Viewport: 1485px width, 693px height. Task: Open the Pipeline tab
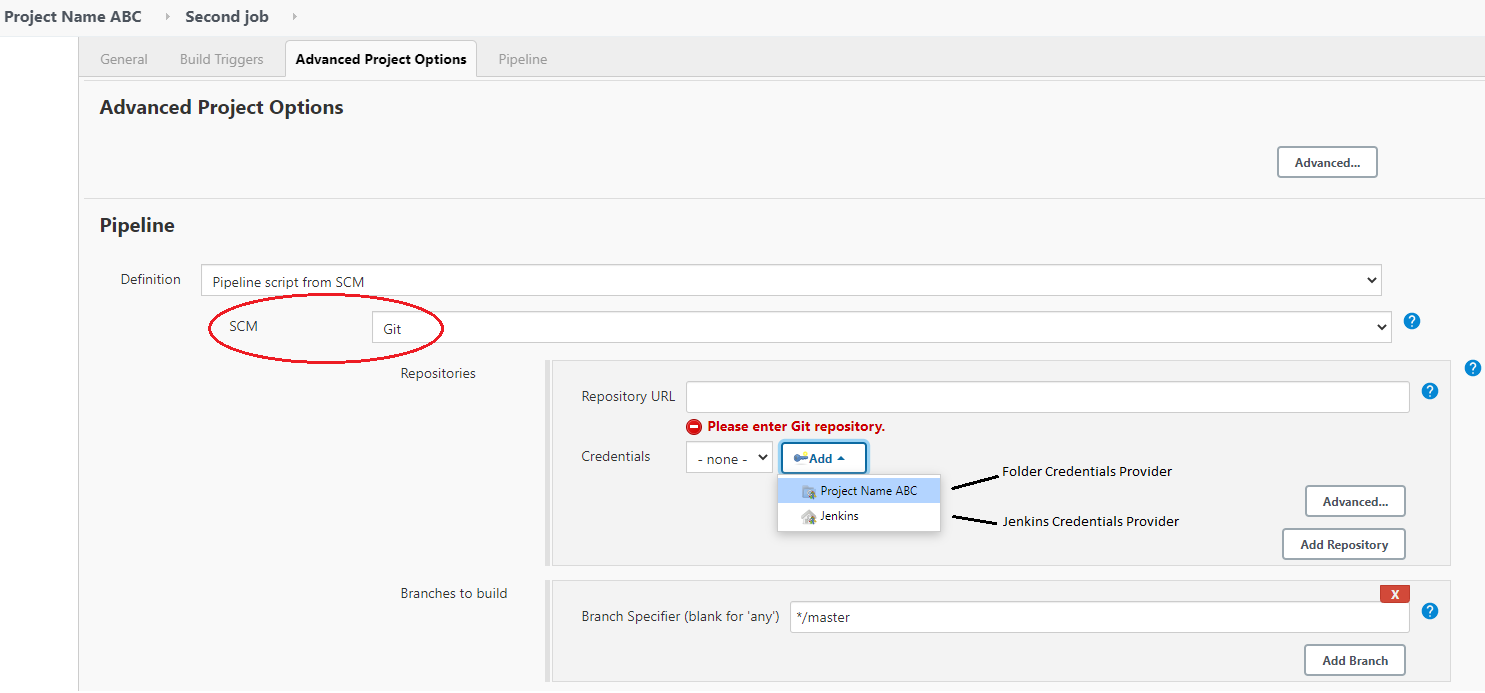point(522,59)
